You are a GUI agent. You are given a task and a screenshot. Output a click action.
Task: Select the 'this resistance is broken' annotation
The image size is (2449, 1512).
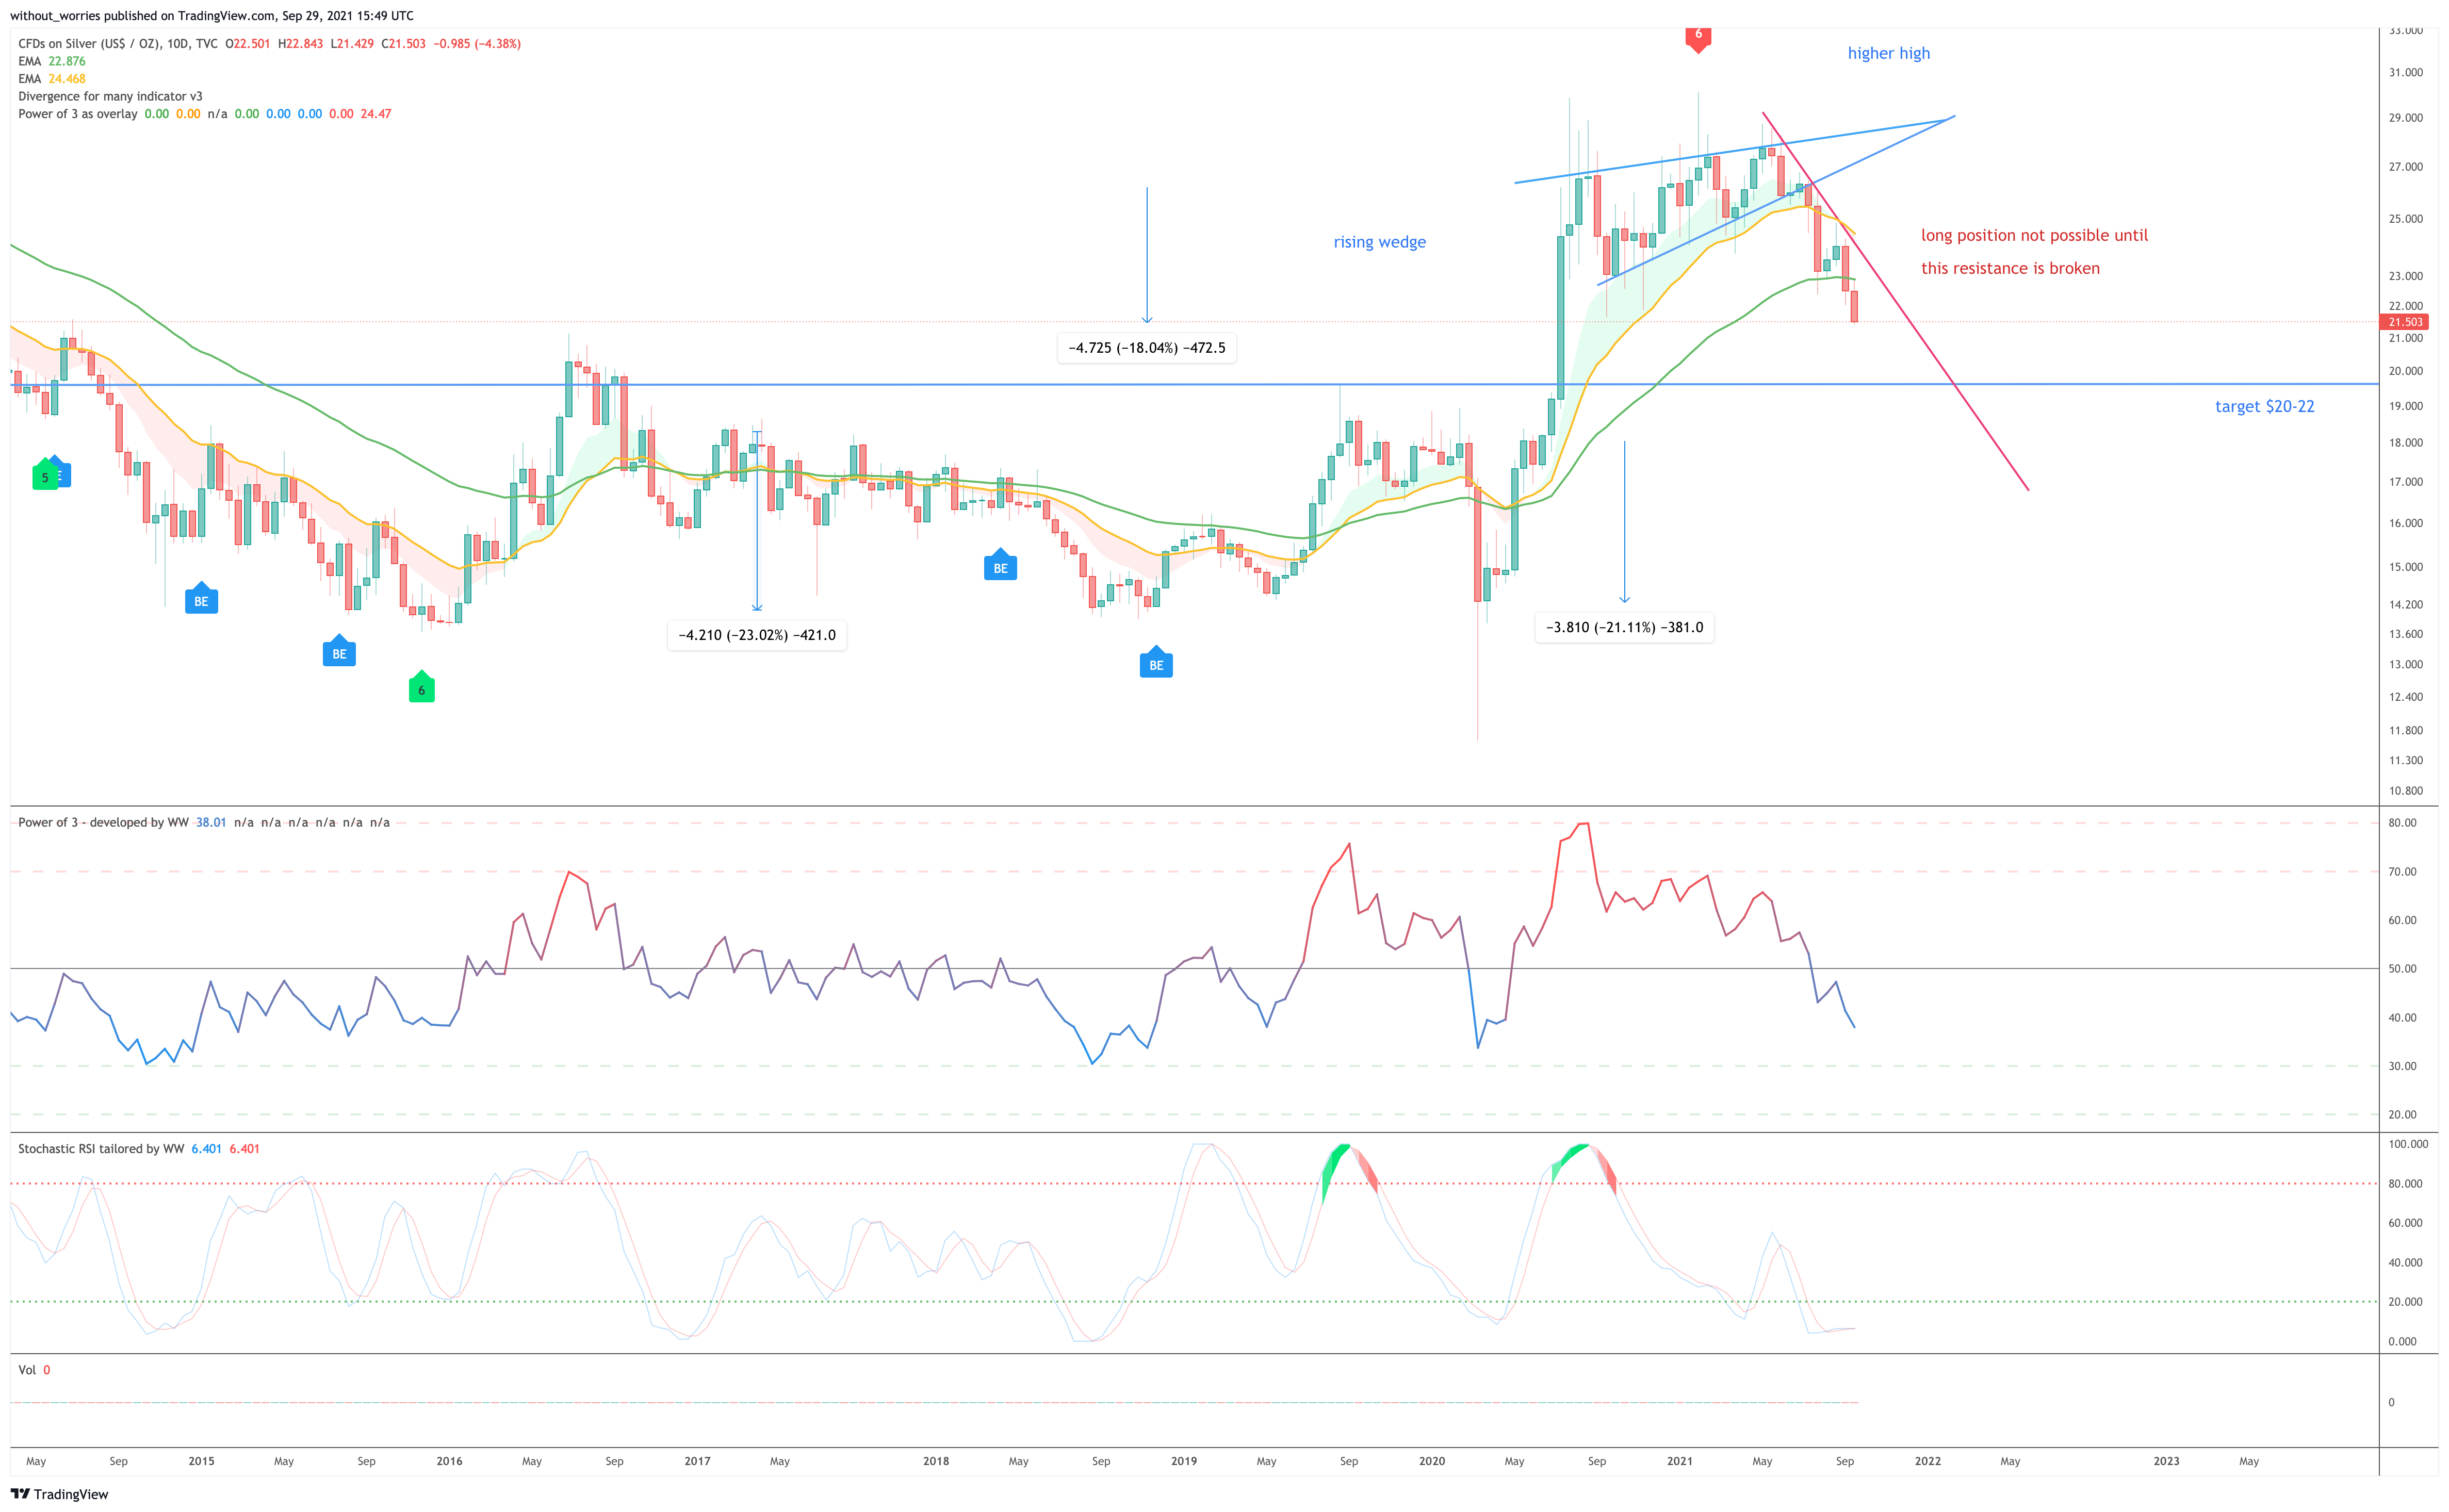(2010, 268)
